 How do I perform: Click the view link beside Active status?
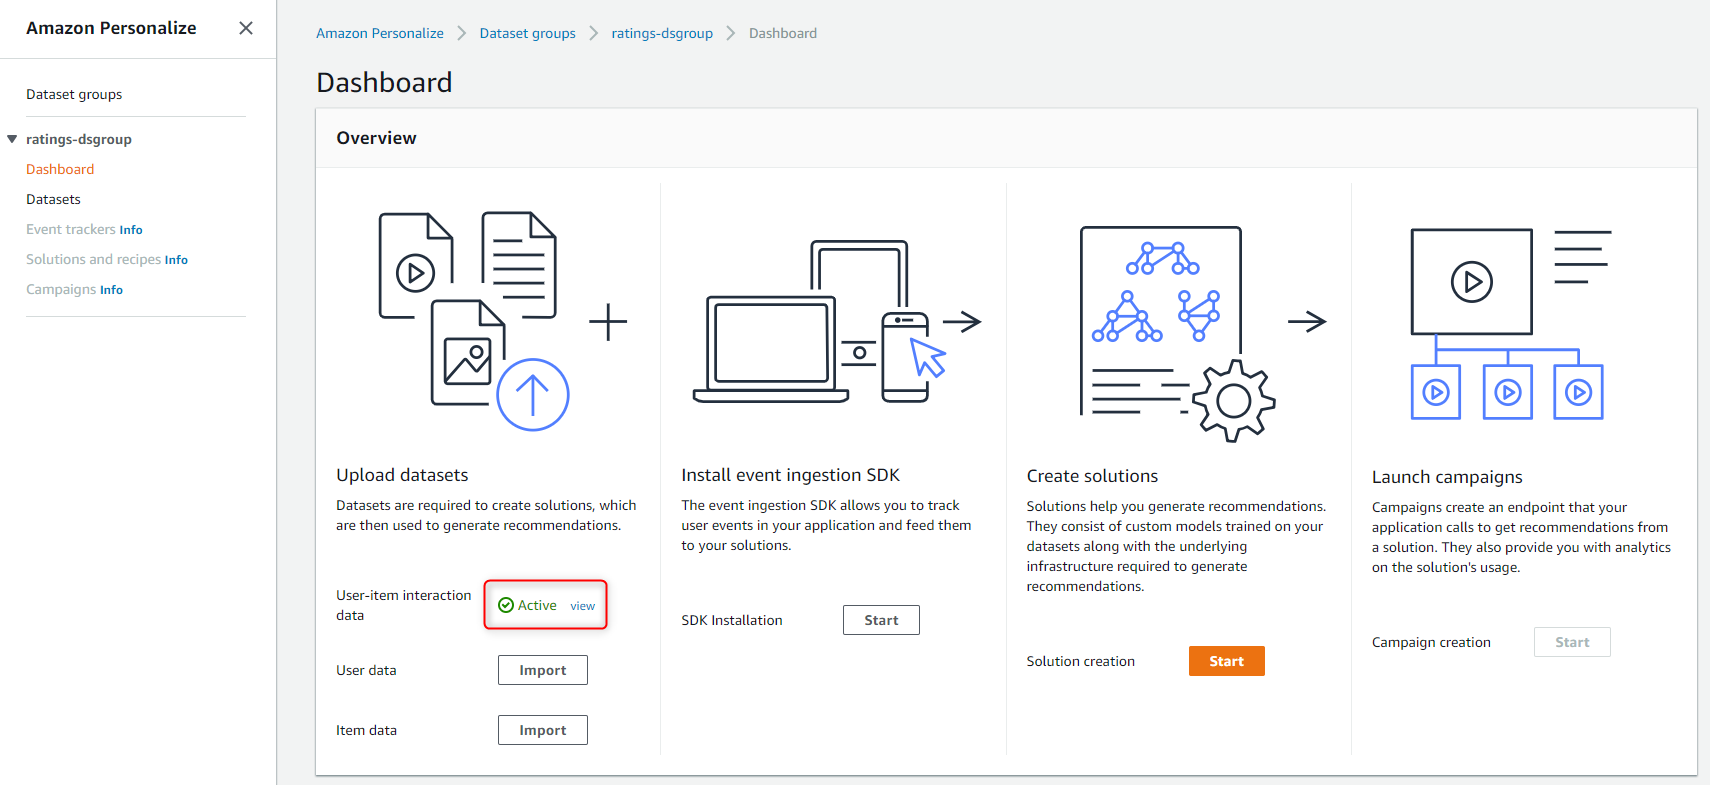(582, 606)
